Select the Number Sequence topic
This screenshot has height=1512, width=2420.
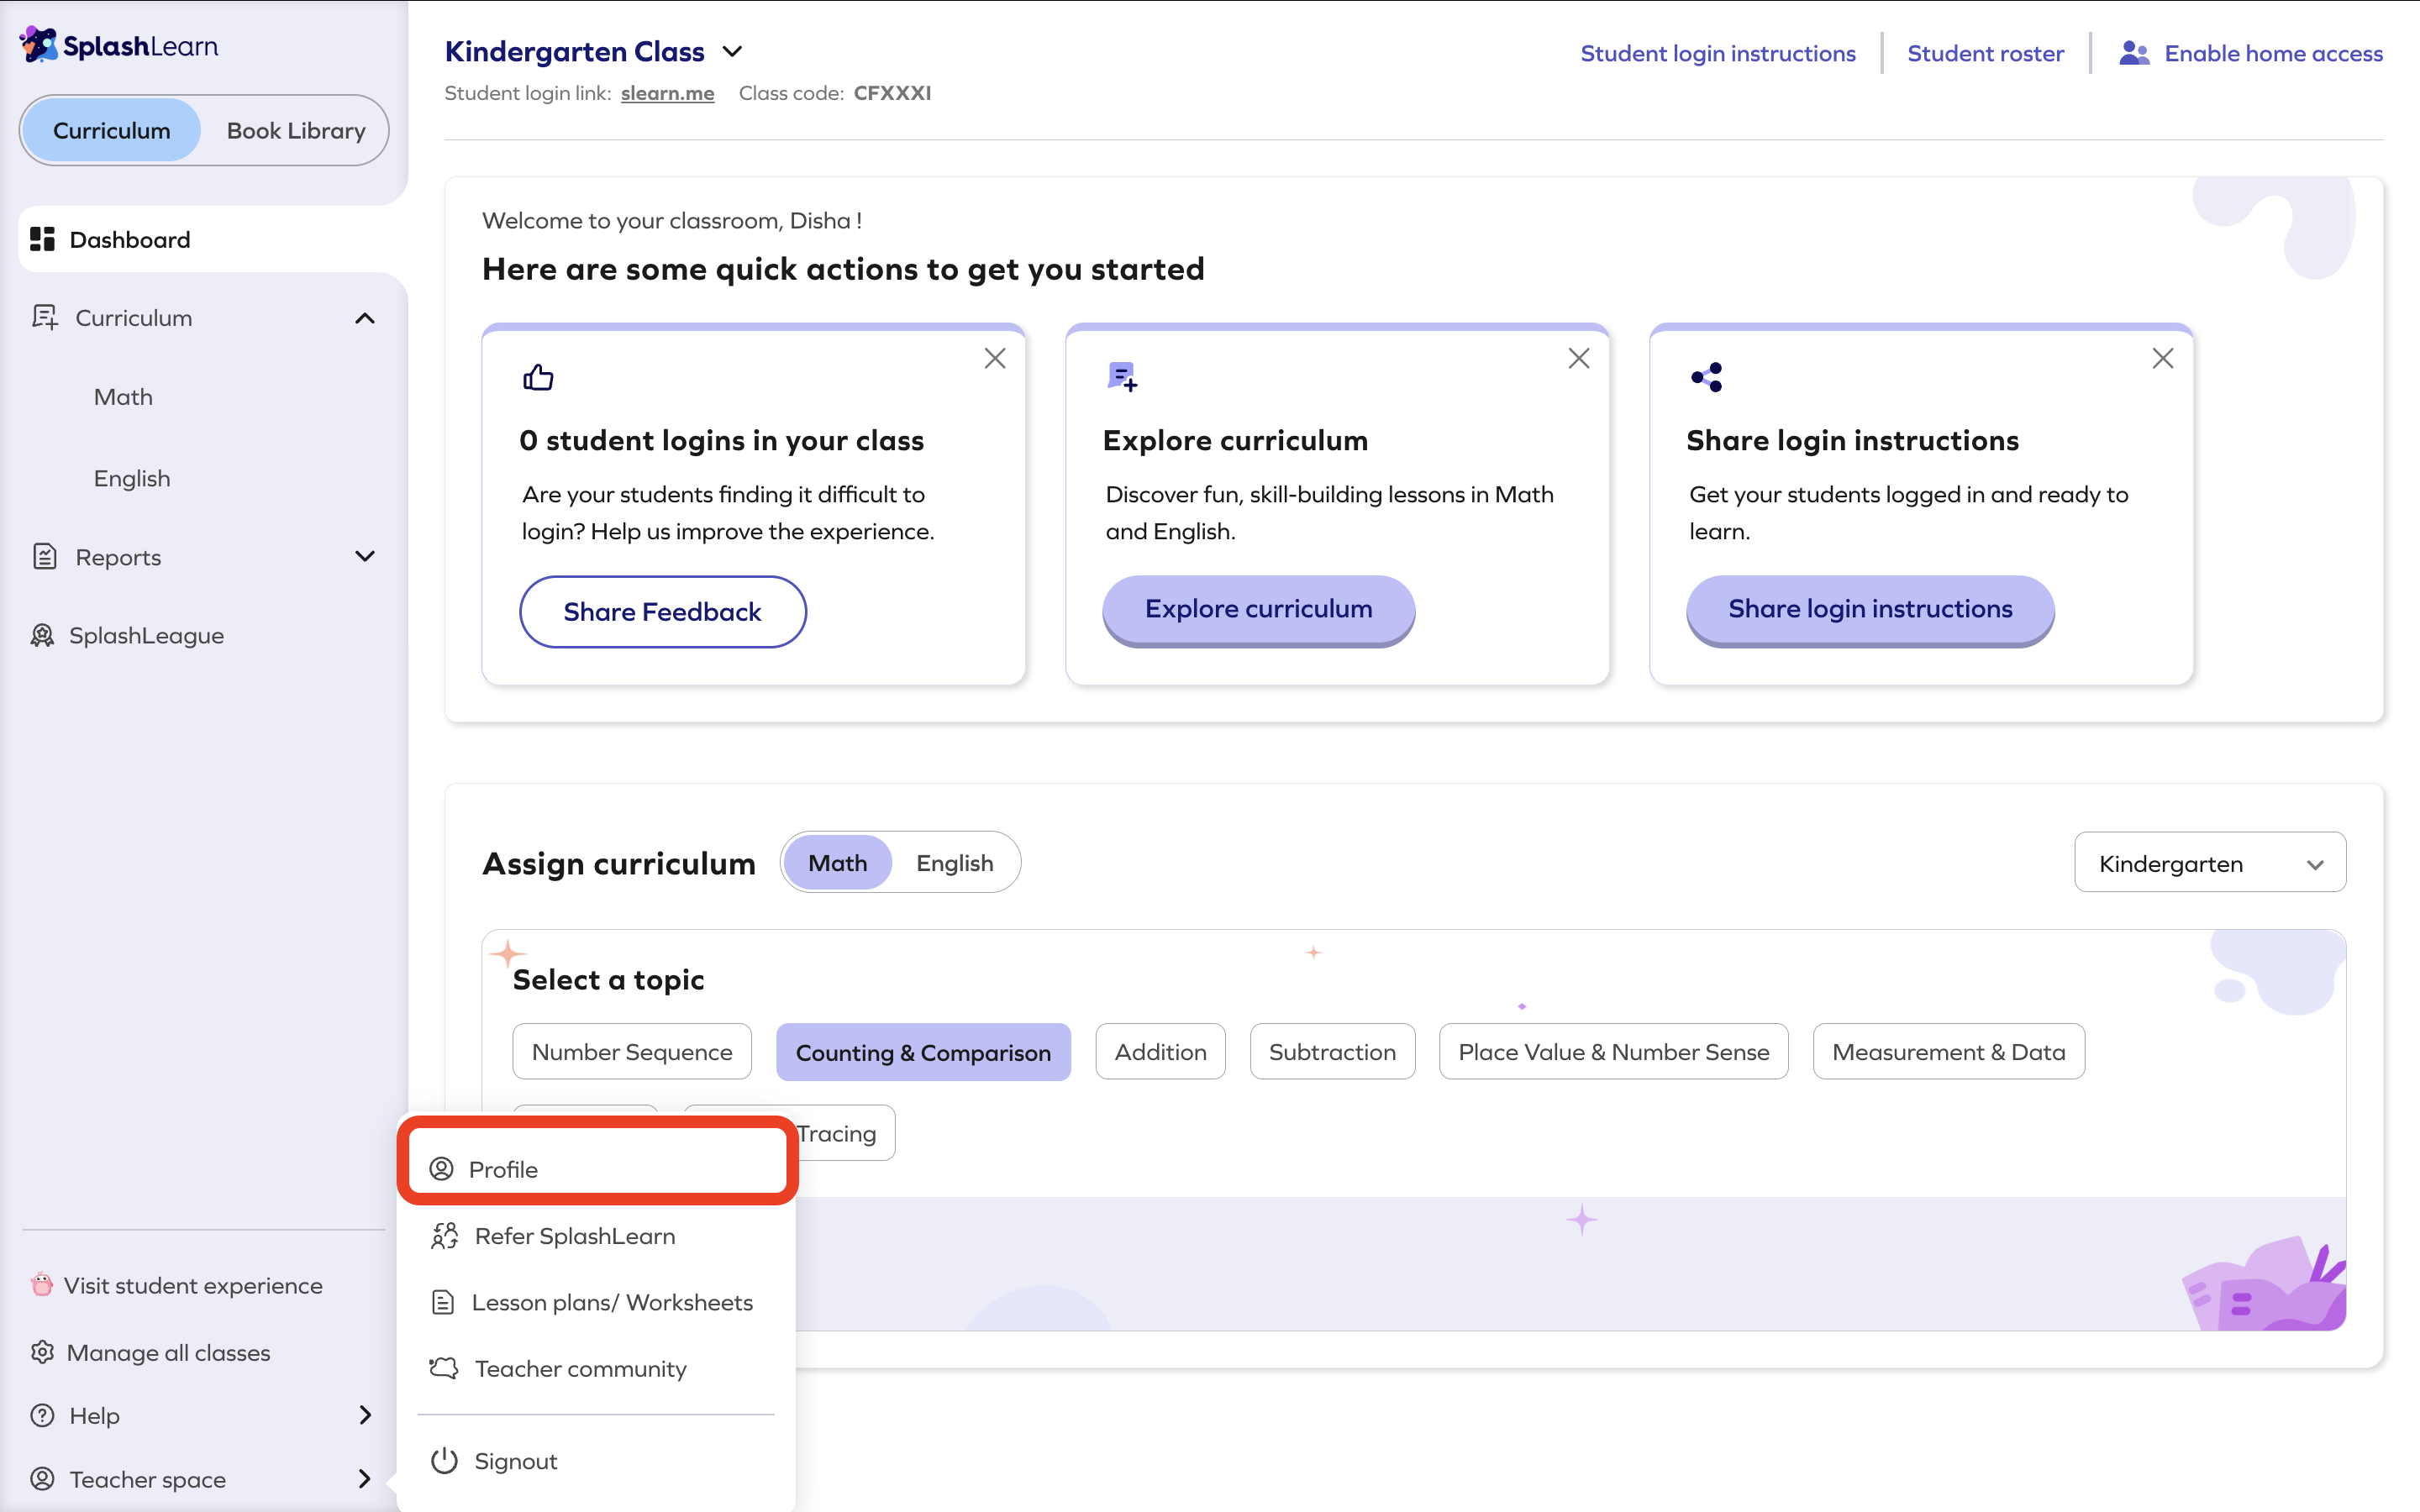(632, 1052)
